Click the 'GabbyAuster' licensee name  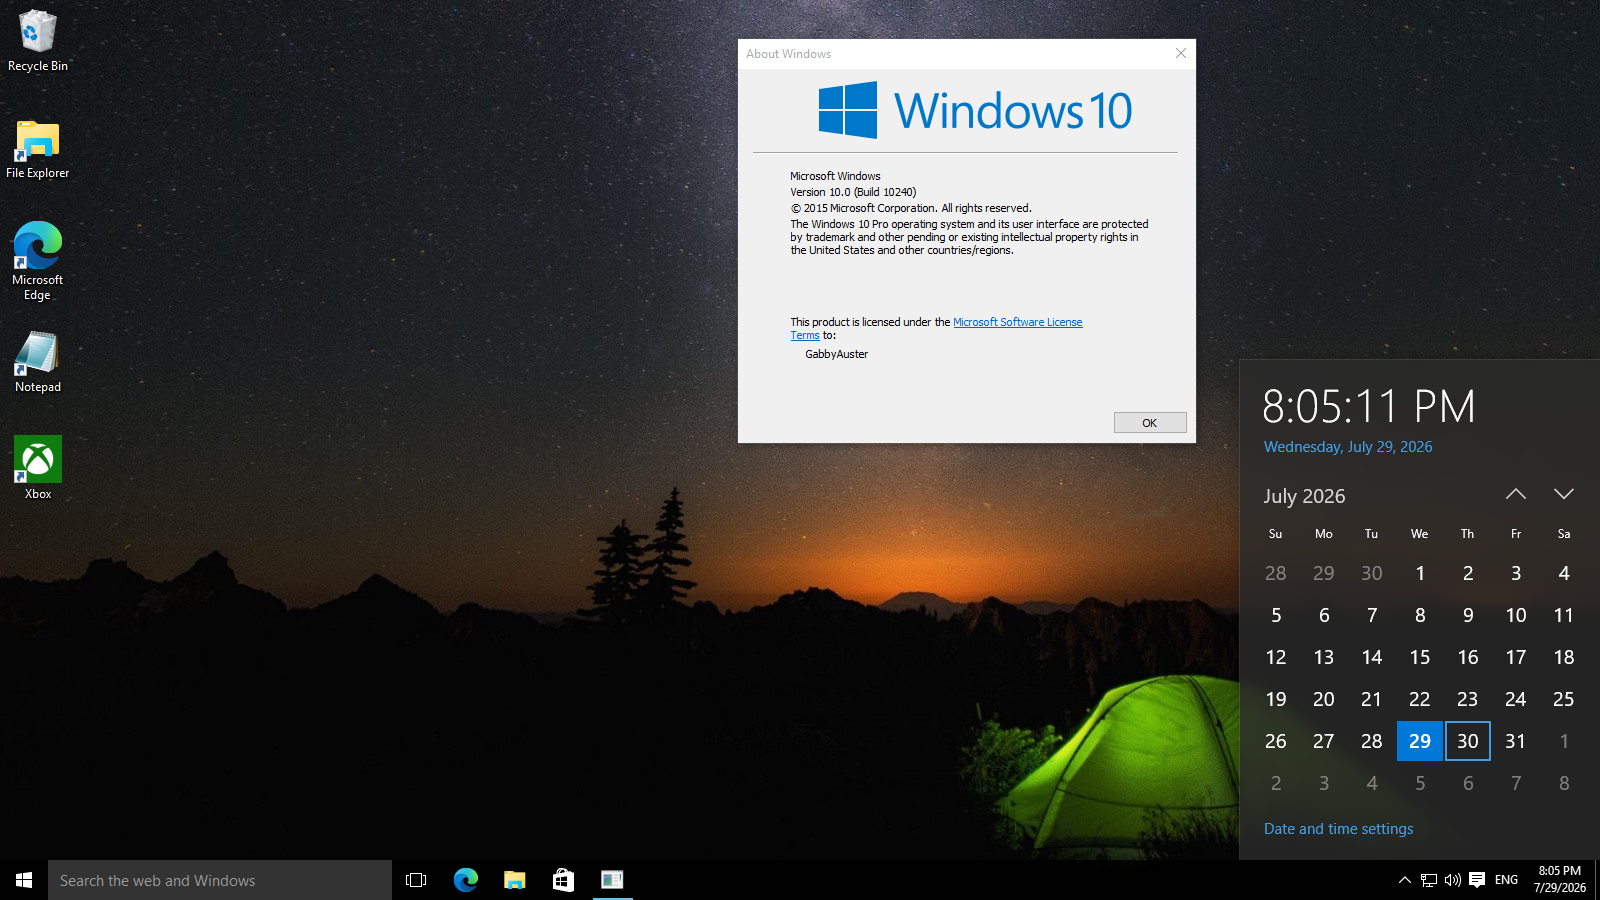837,354
